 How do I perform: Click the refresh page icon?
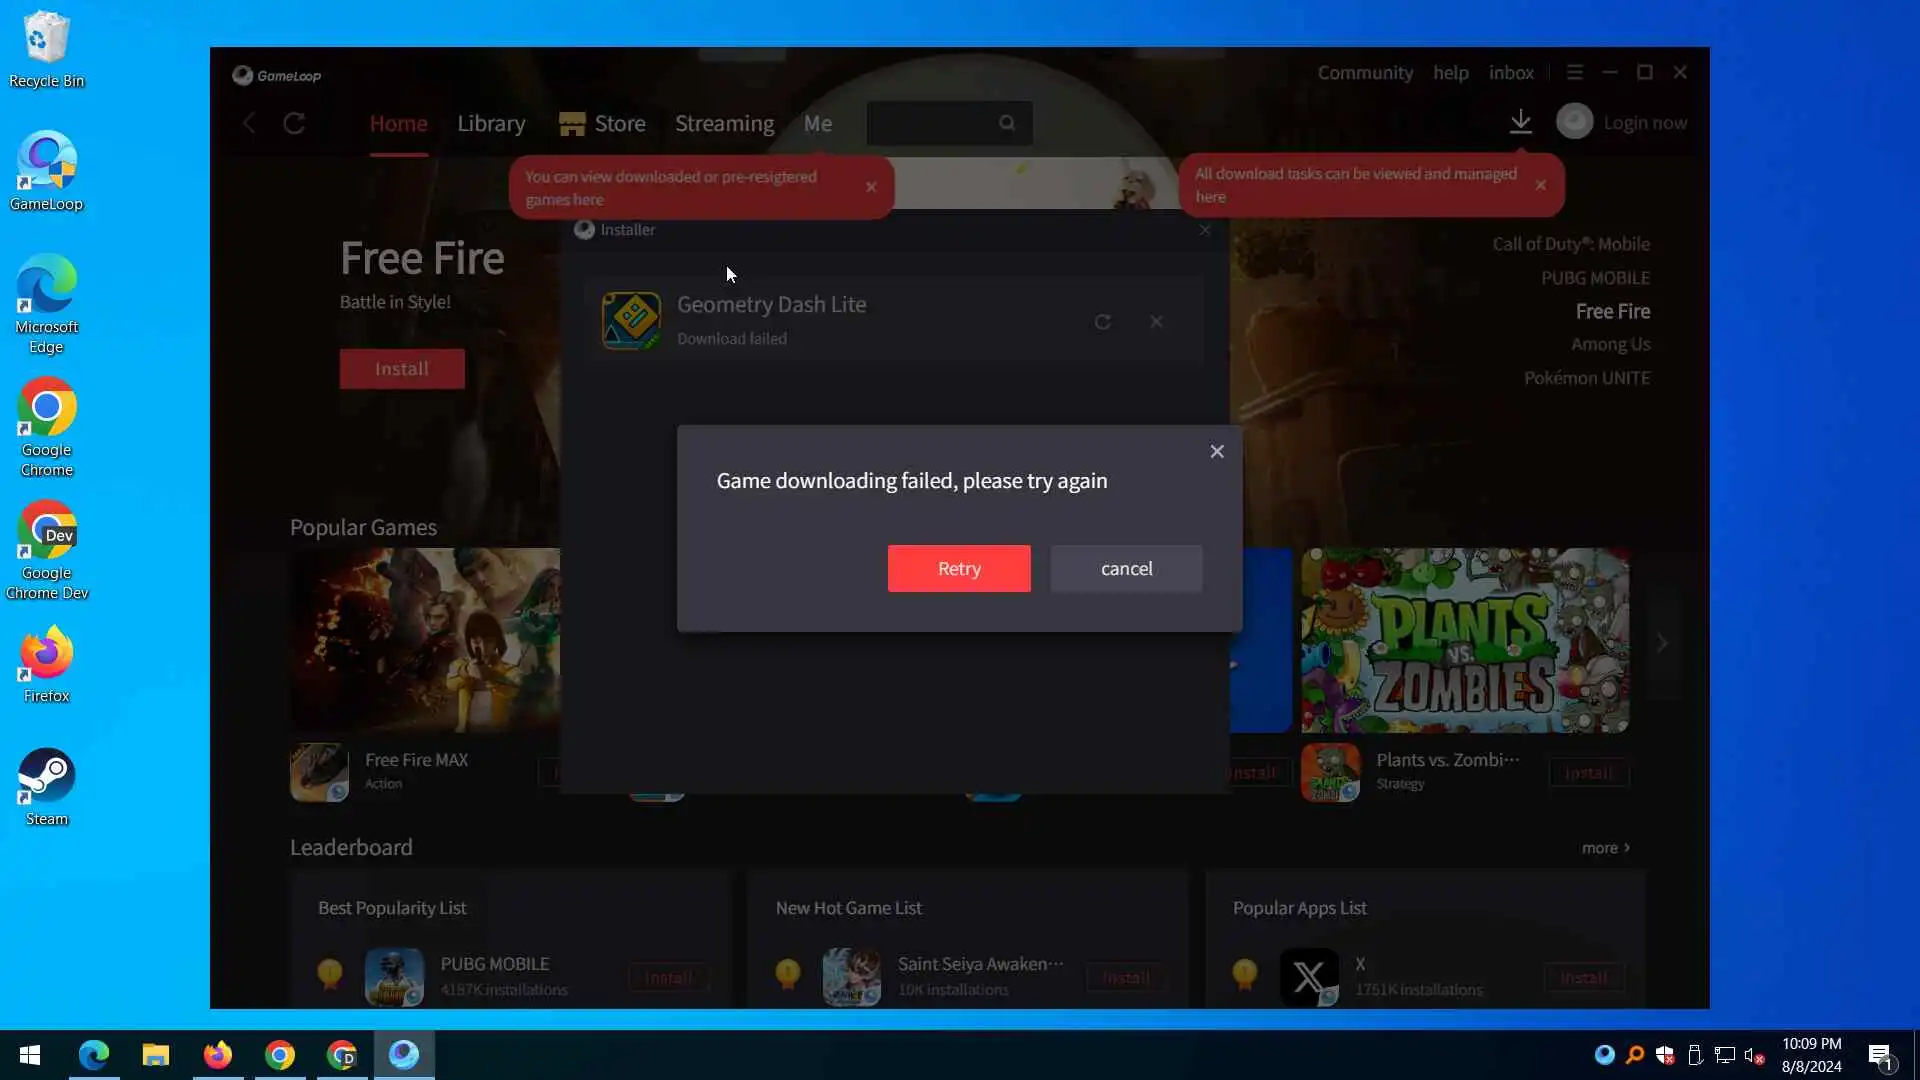(294, 123)
